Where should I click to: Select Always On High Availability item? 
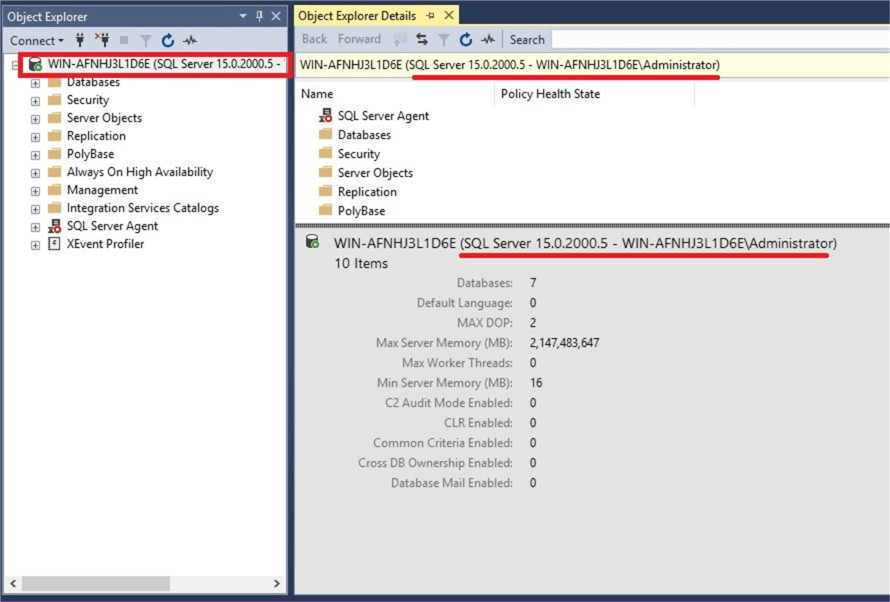tap(140, 172)
